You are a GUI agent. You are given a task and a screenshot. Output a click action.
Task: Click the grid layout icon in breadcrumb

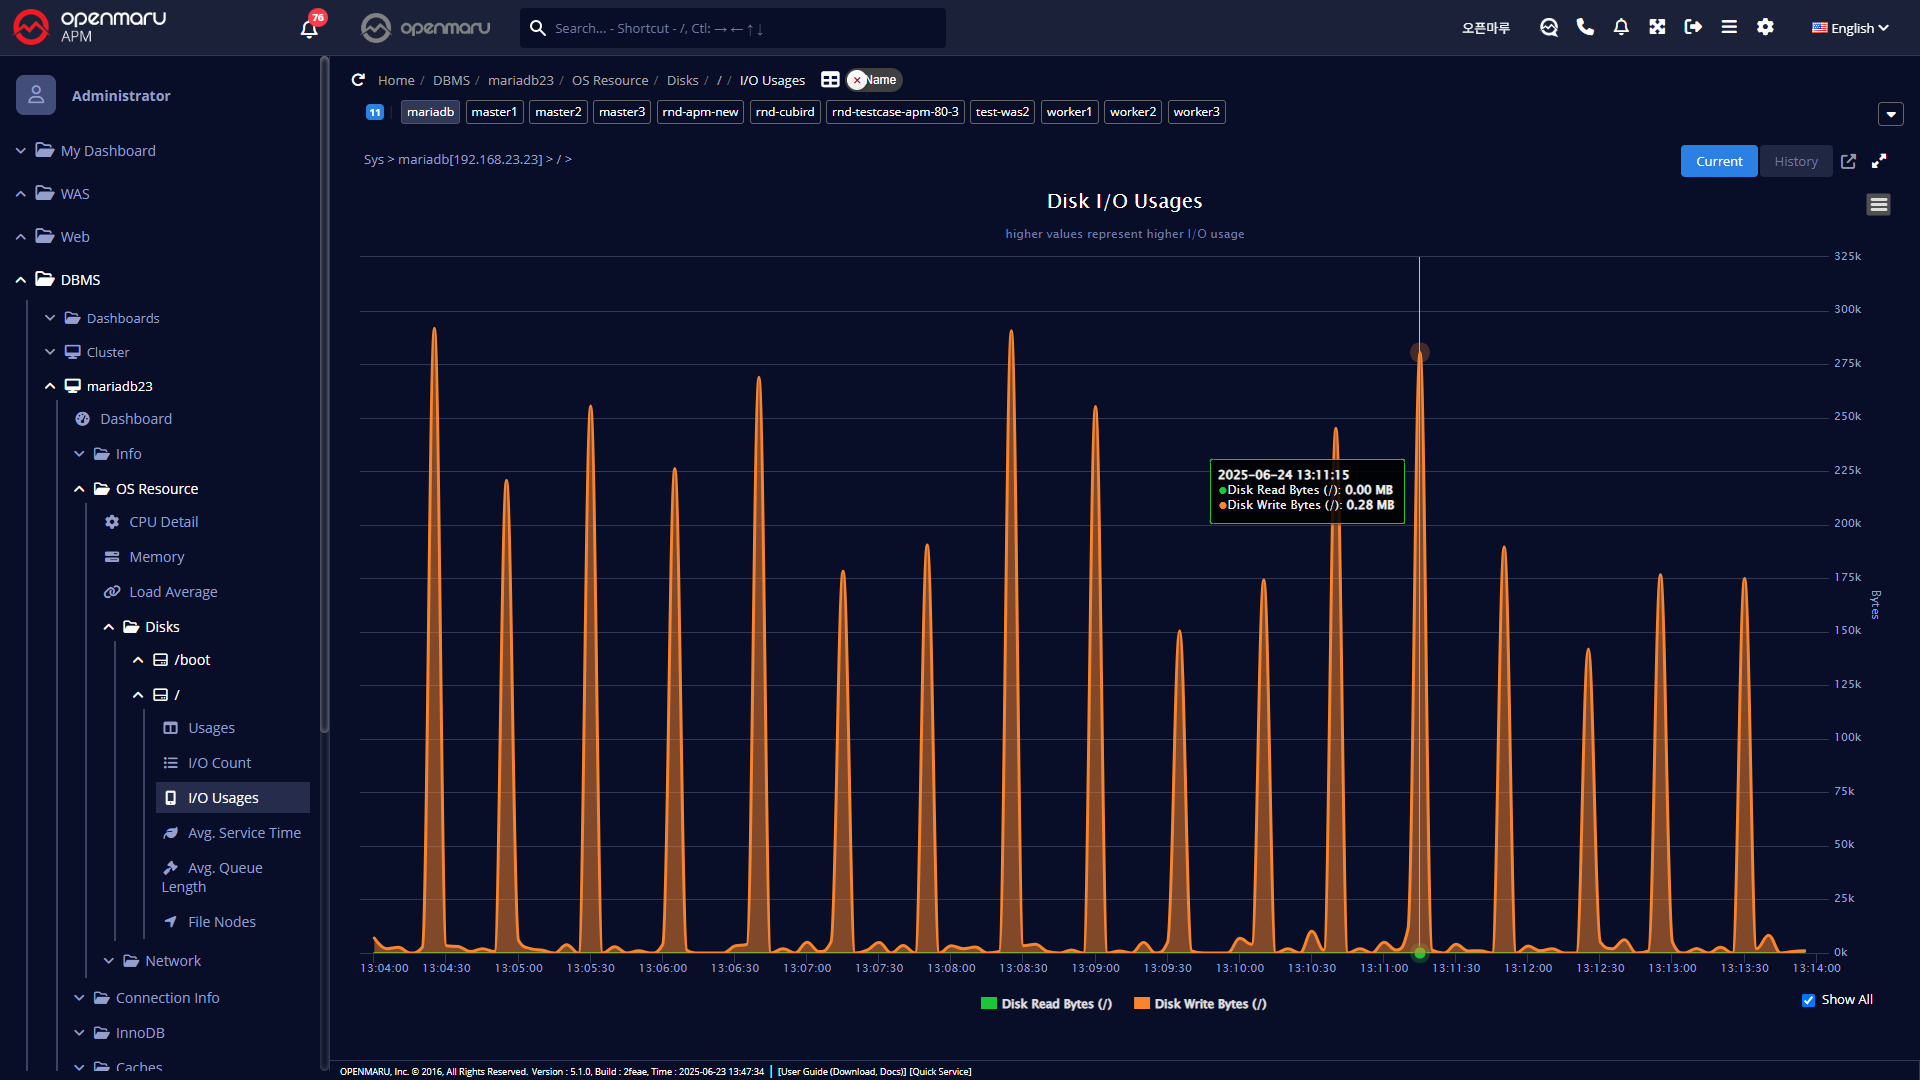(x=830, y=80)
